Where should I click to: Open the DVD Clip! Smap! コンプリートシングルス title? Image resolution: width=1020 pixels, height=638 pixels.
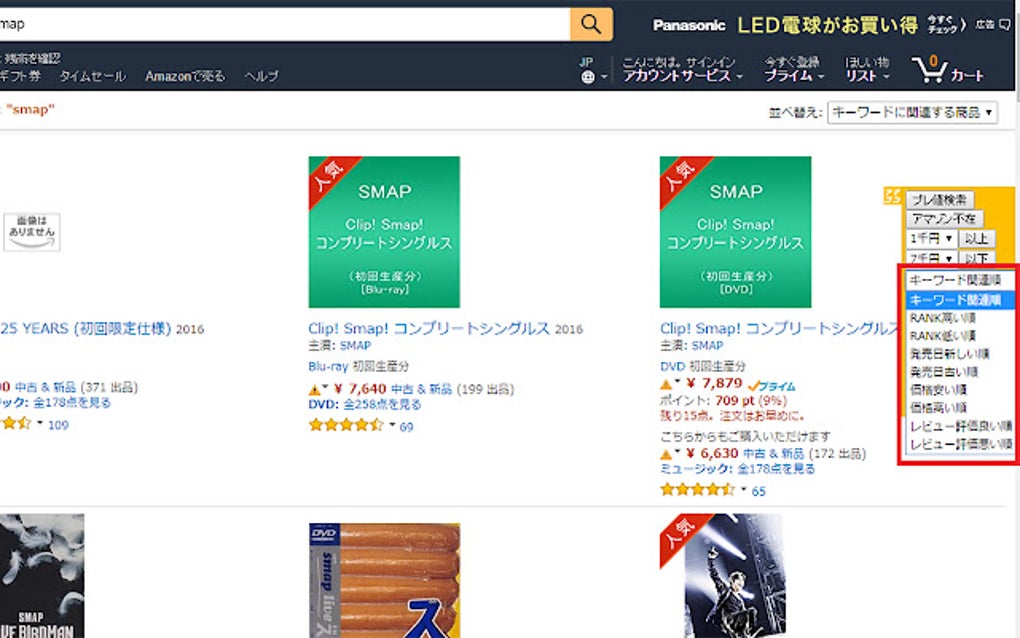(x=779, y=328)
